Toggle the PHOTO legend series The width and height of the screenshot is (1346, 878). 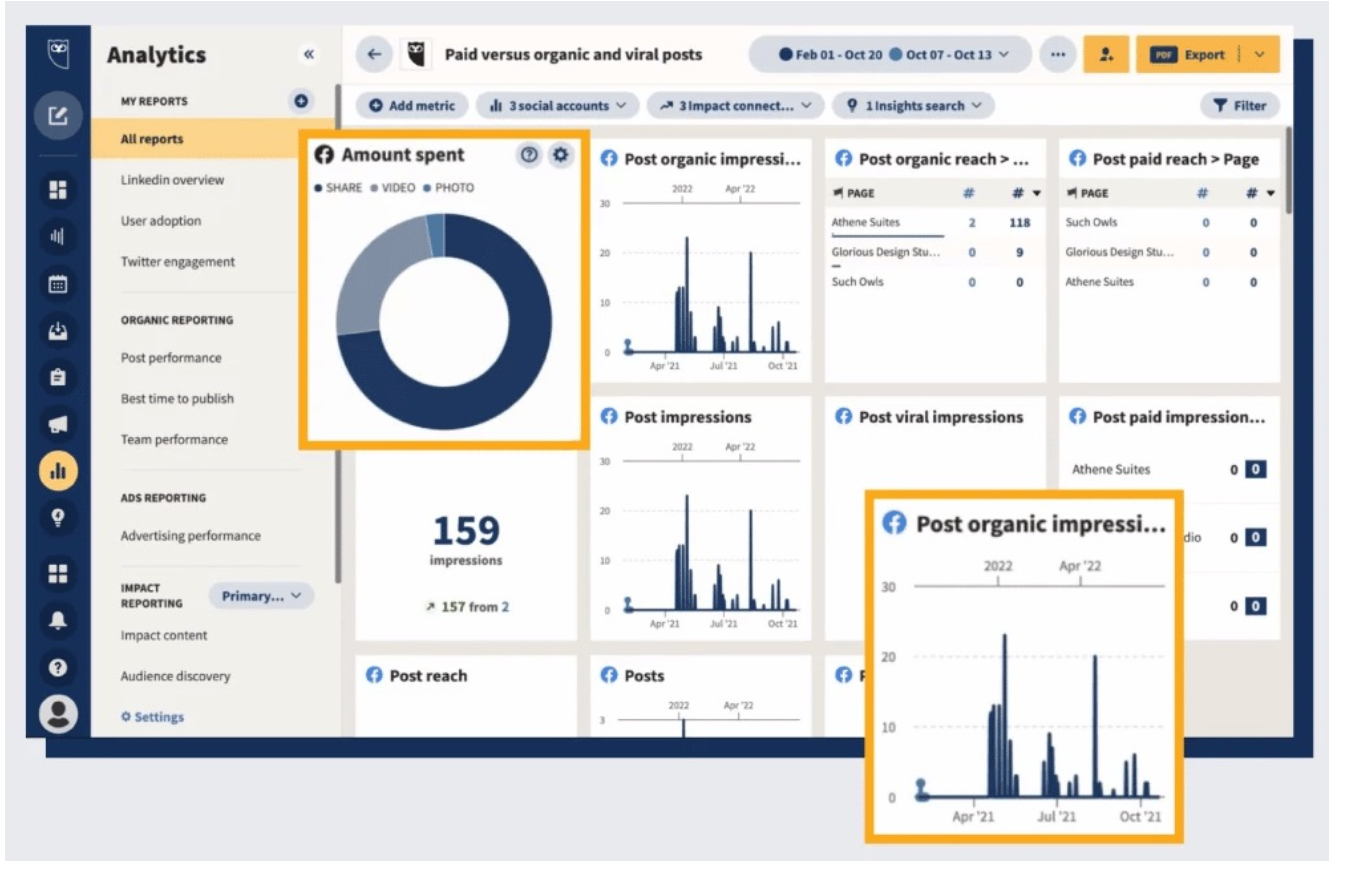tap(449, 188)
